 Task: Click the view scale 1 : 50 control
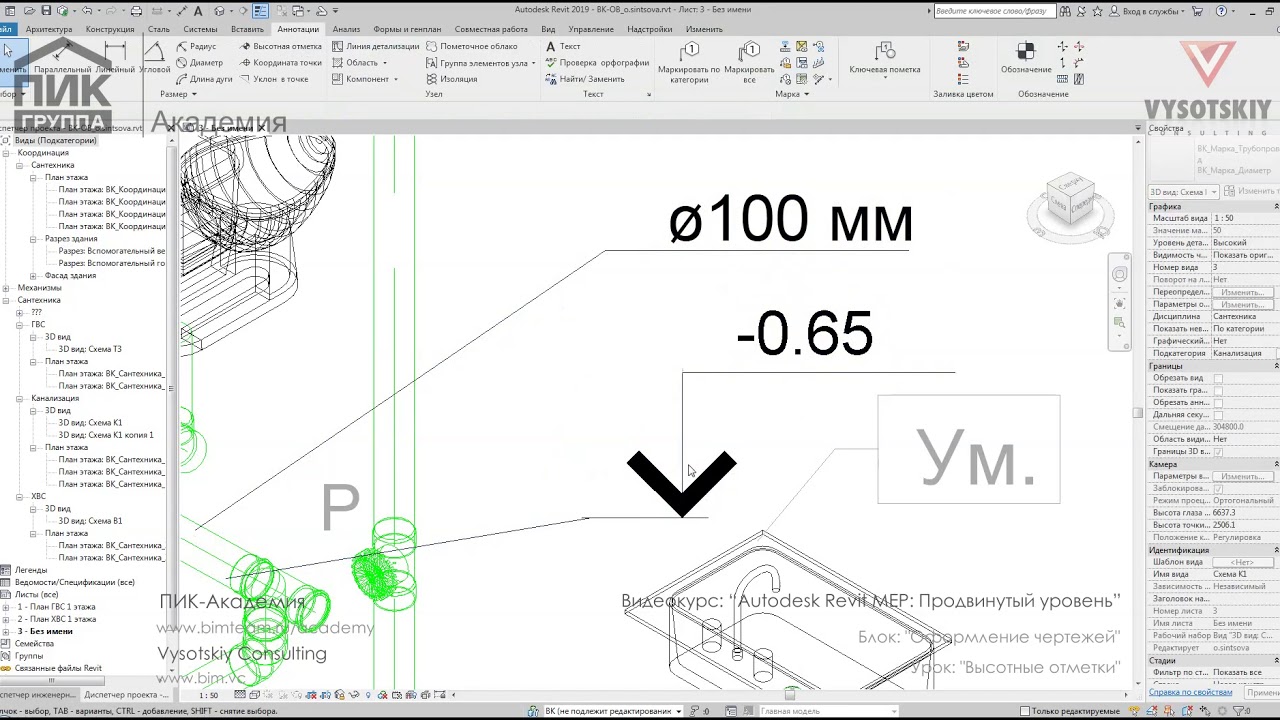[x=208, y=695]
